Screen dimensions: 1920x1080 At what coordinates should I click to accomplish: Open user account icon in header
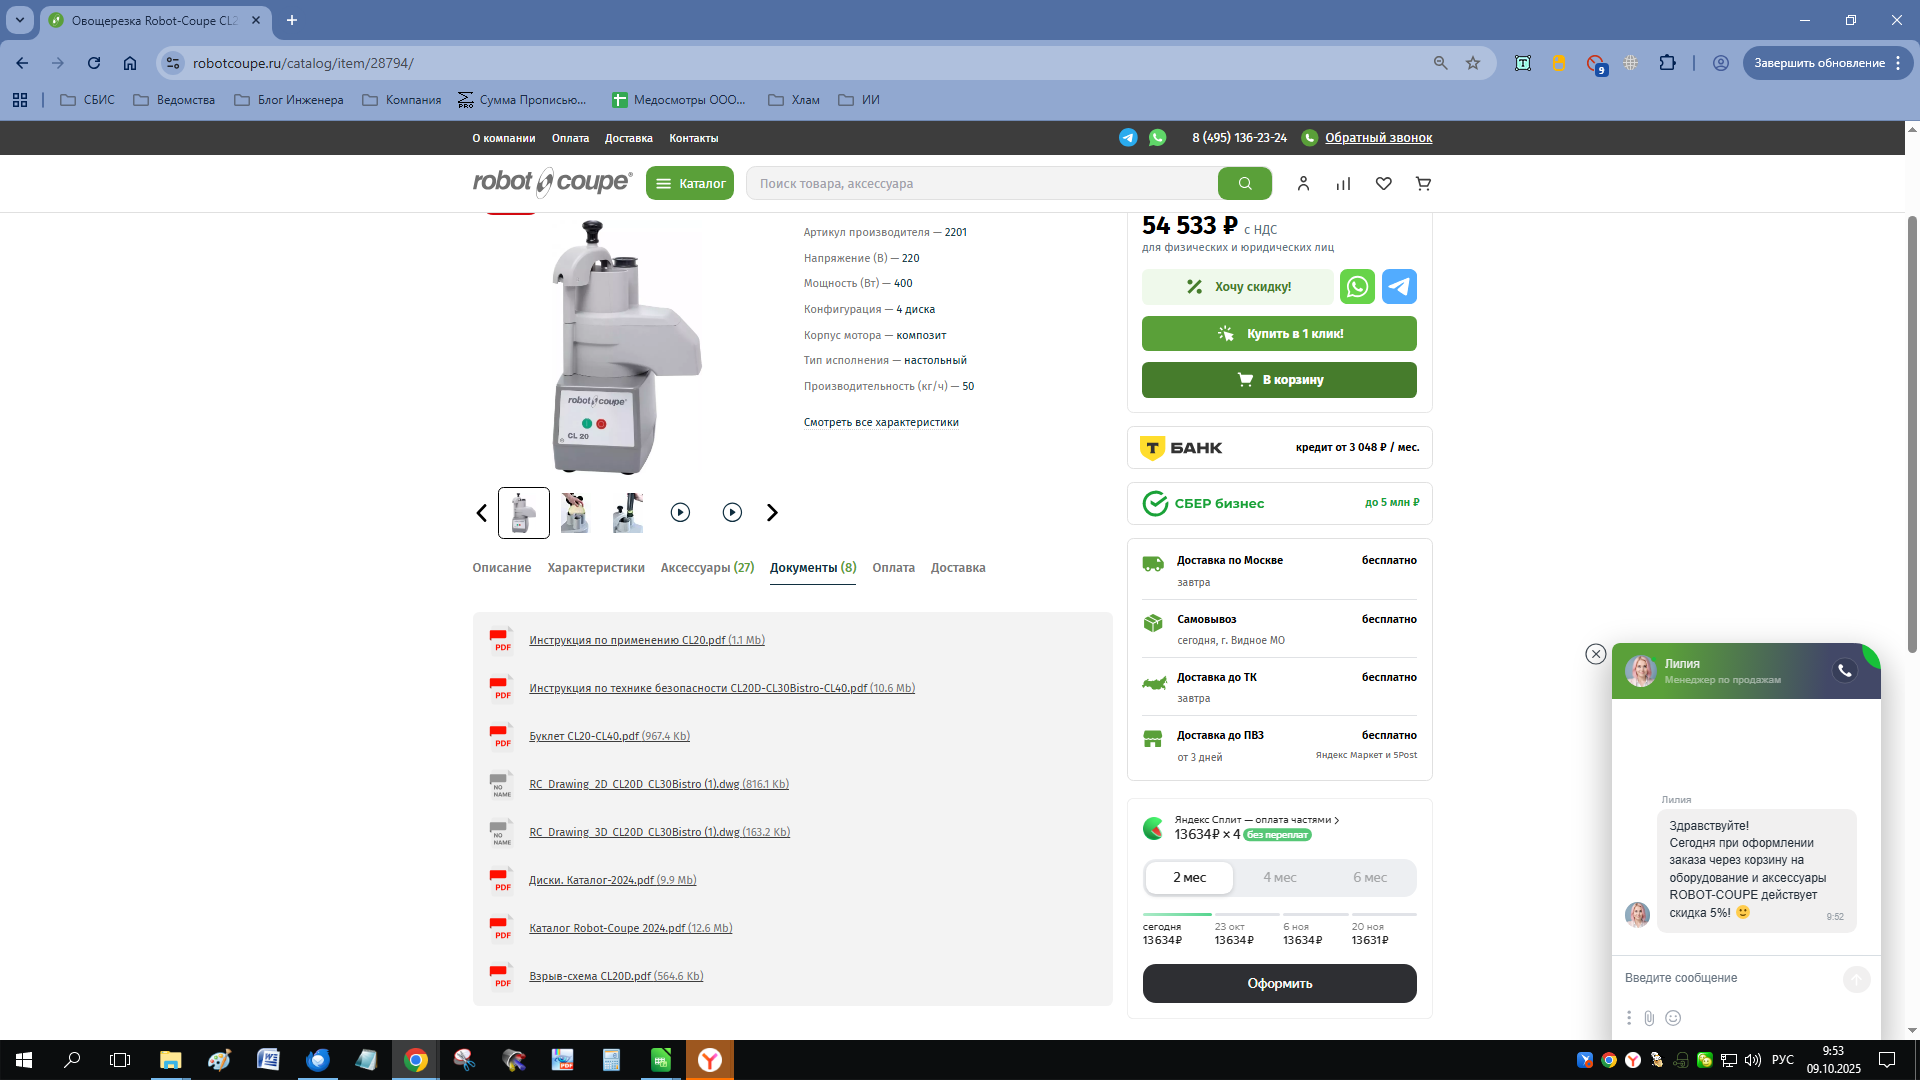click(1303, 184)
